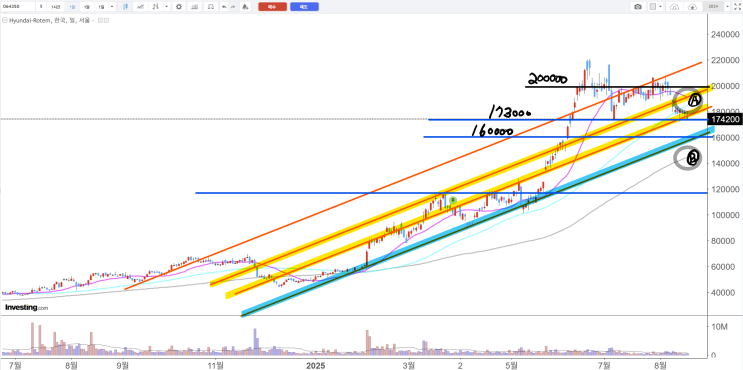Select the 1일 daily interval
Screen dimensions: 743x370
pos(72,7)
